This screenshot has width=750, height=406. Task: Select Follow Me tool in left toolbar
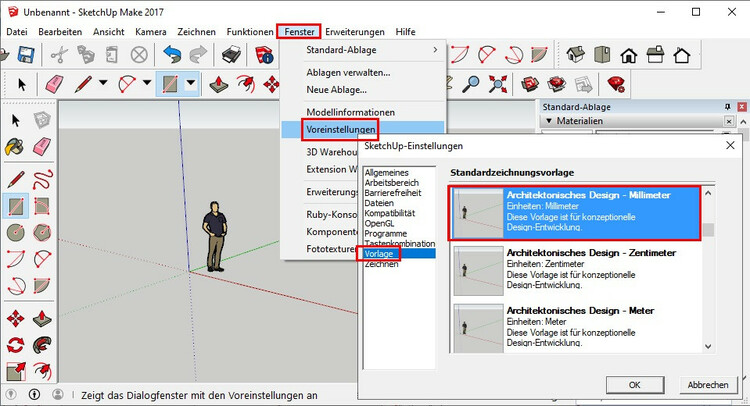click(x=42, y=344)
